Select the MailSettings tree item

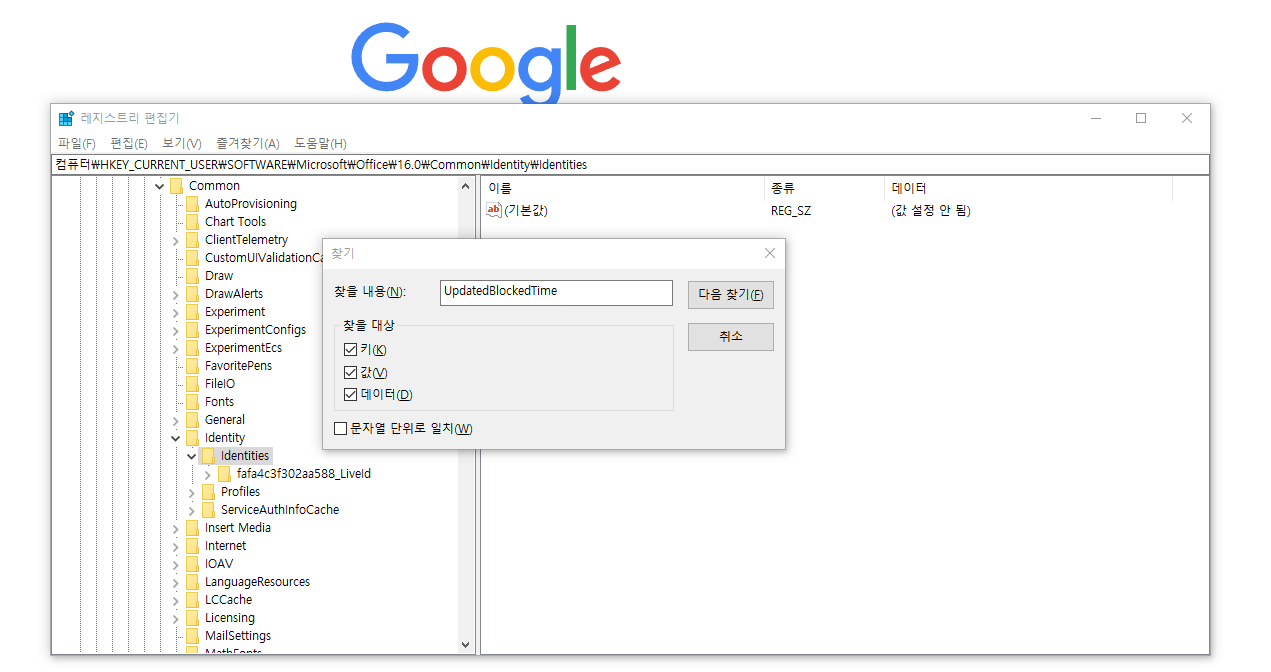coord(238,636)
